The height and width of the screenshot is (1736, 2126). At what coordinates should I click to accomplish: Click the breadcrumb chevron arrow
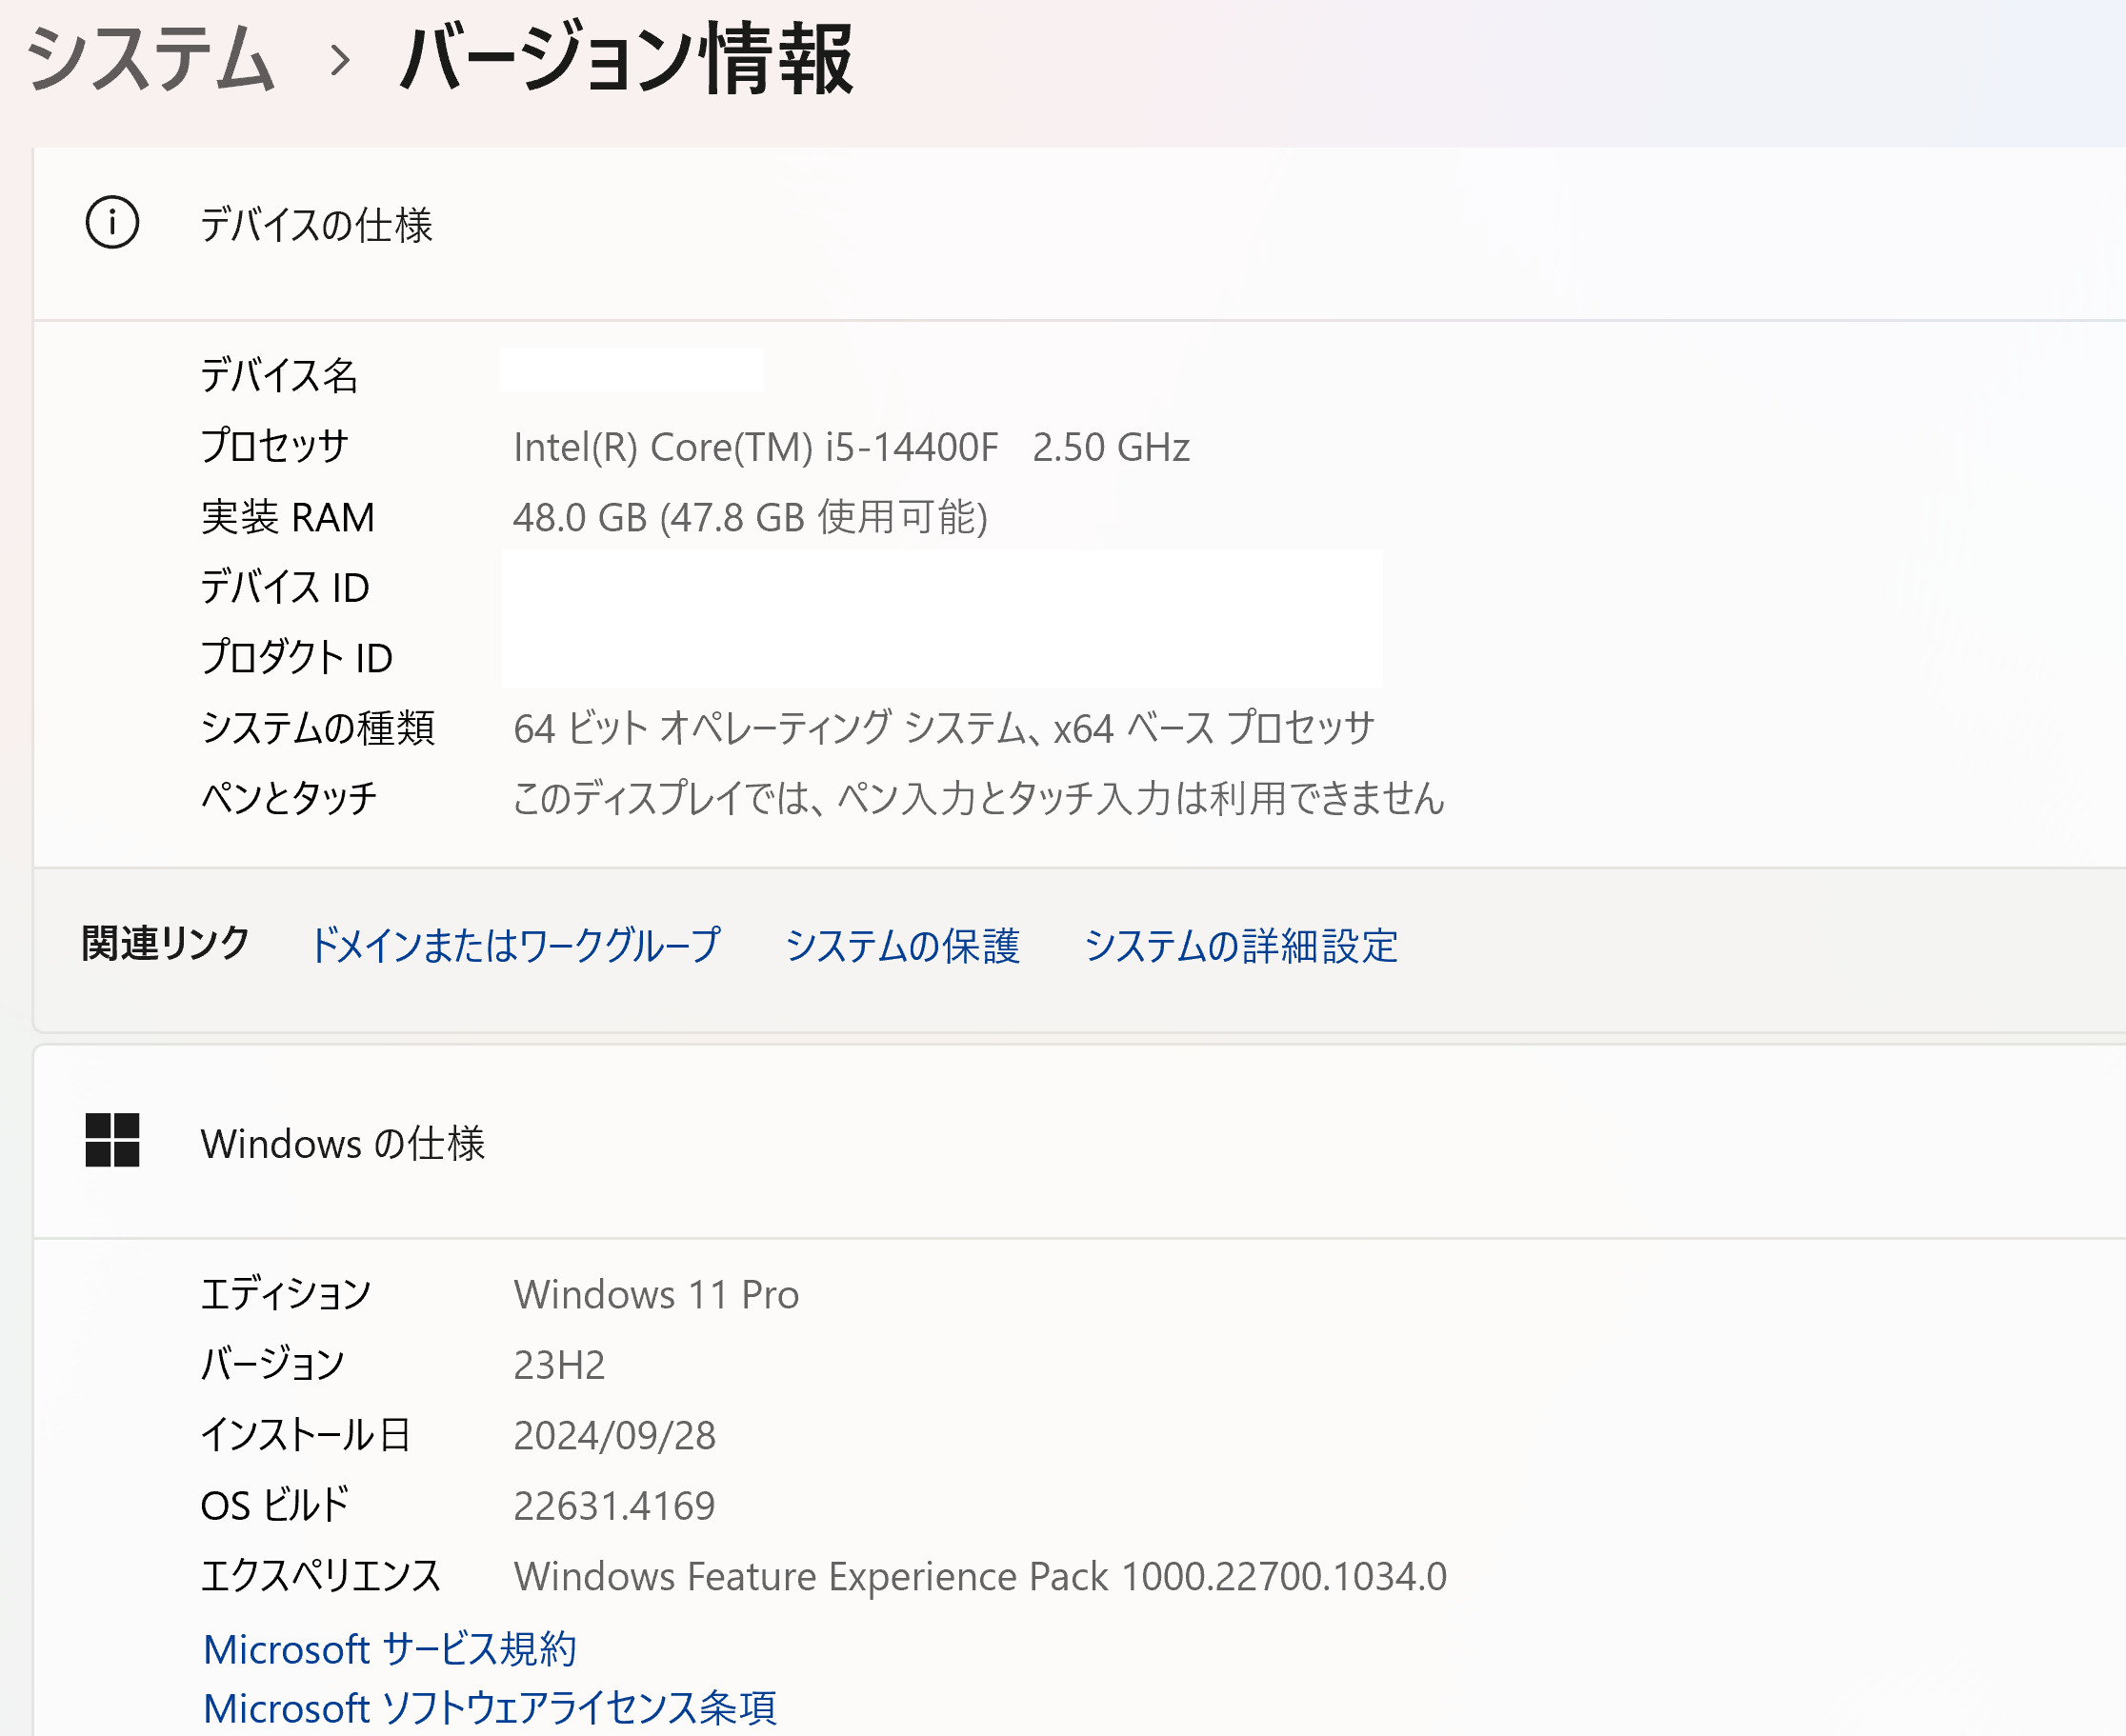[340, 60]
